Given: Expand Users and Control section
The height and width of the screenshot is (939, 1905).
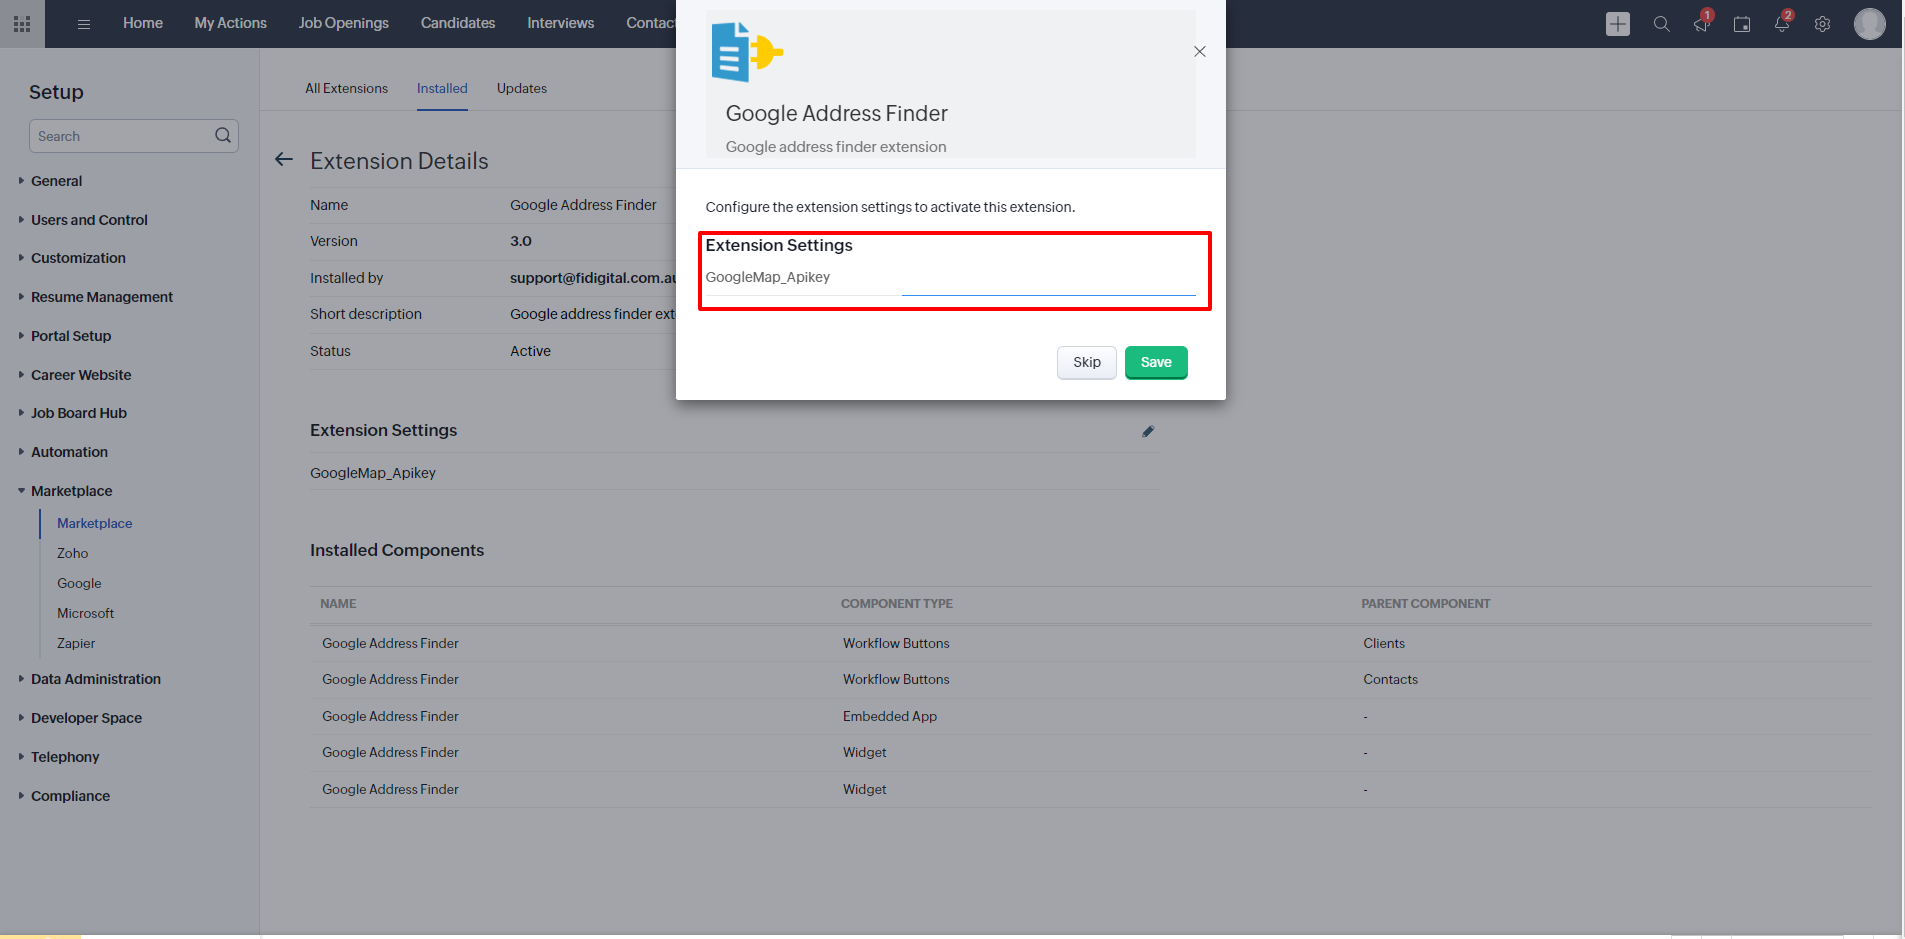Looking at the screenshot, I should [89, 220].
